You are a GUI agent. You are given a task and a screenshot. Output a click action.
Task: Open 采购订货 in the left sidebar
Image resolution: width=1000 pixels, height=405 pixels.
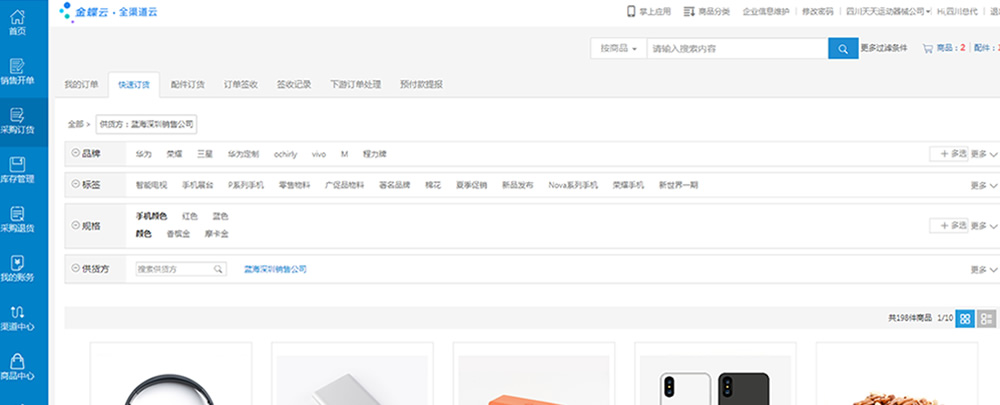pyautogui.click(x=18, y=122)
